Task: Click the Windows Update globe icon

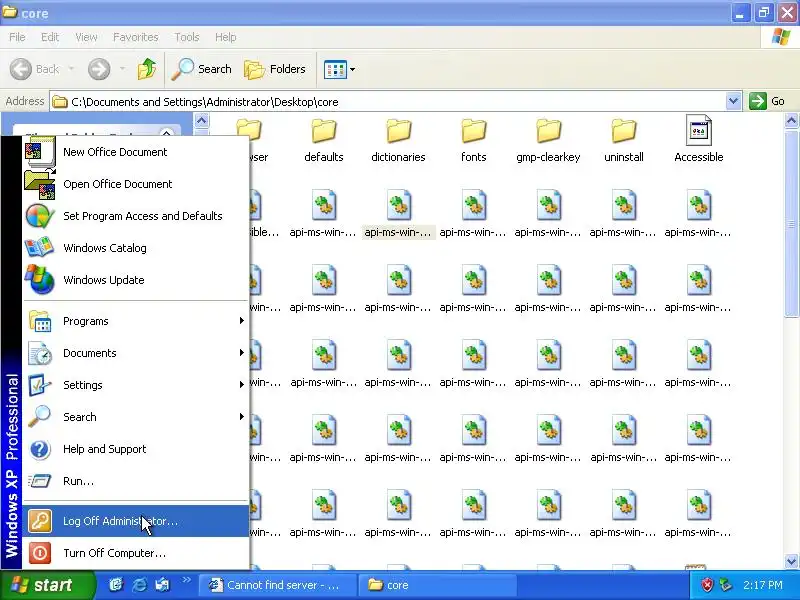Action: 40,280
